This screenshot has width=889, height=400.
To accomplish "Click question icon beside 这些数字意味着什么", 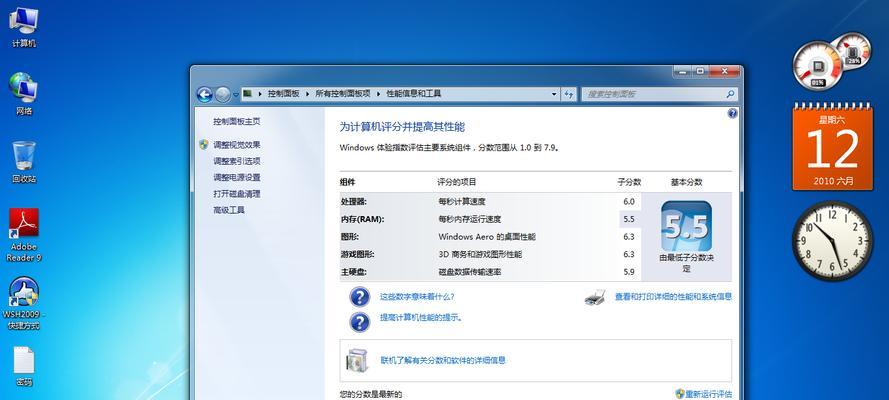I will (359, 297).
